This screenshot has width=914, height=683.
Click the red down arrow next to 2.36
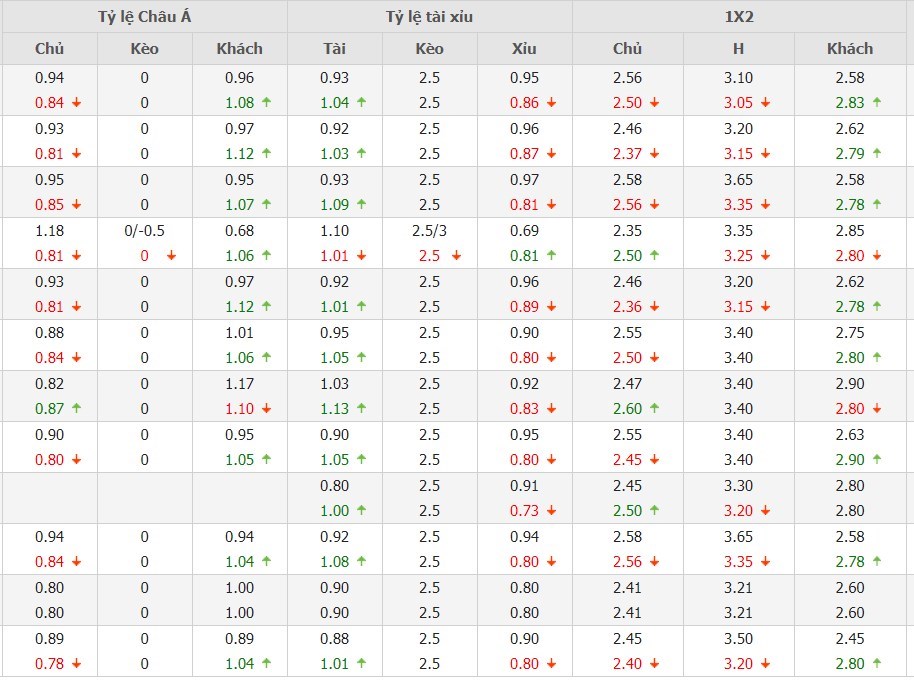pyautogui.click(x=654, y=307)
